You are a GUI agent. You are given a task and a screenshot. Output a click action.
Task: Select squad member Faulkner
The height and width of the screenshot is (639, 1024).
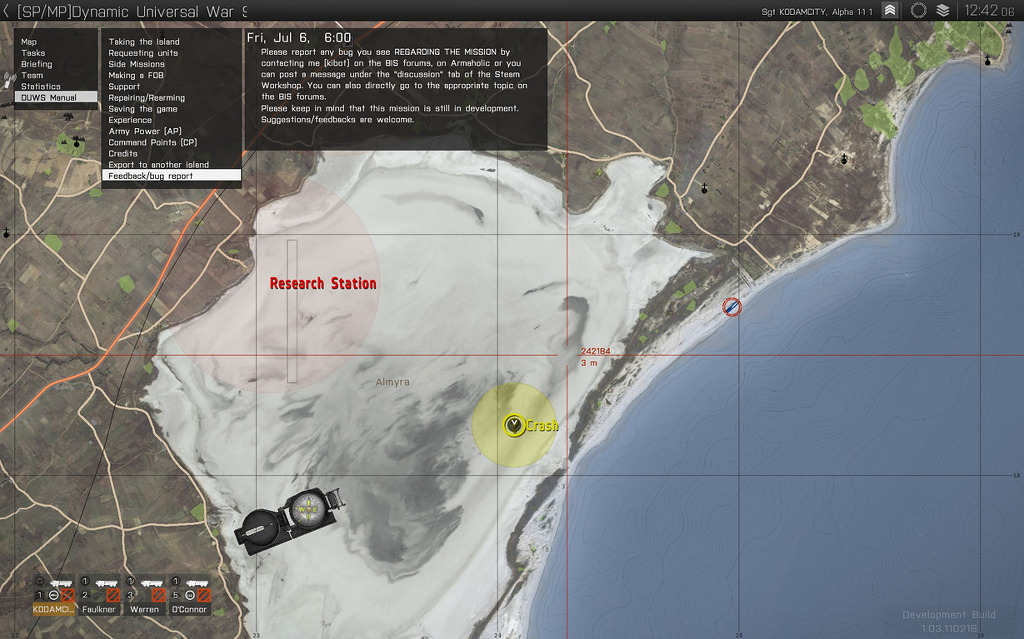[x=100, y=608]
